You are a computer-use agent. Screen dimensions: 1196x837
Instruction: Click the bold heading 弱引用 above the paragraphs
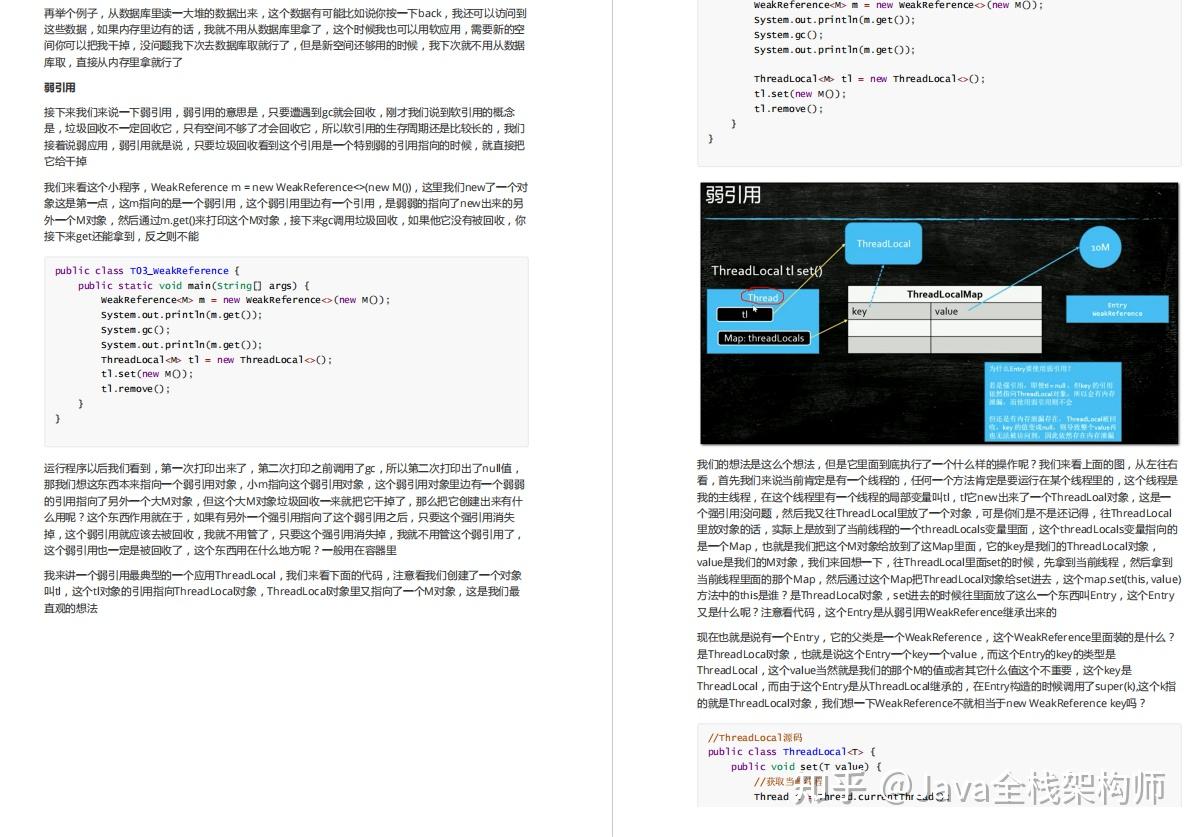pos(59,87)
